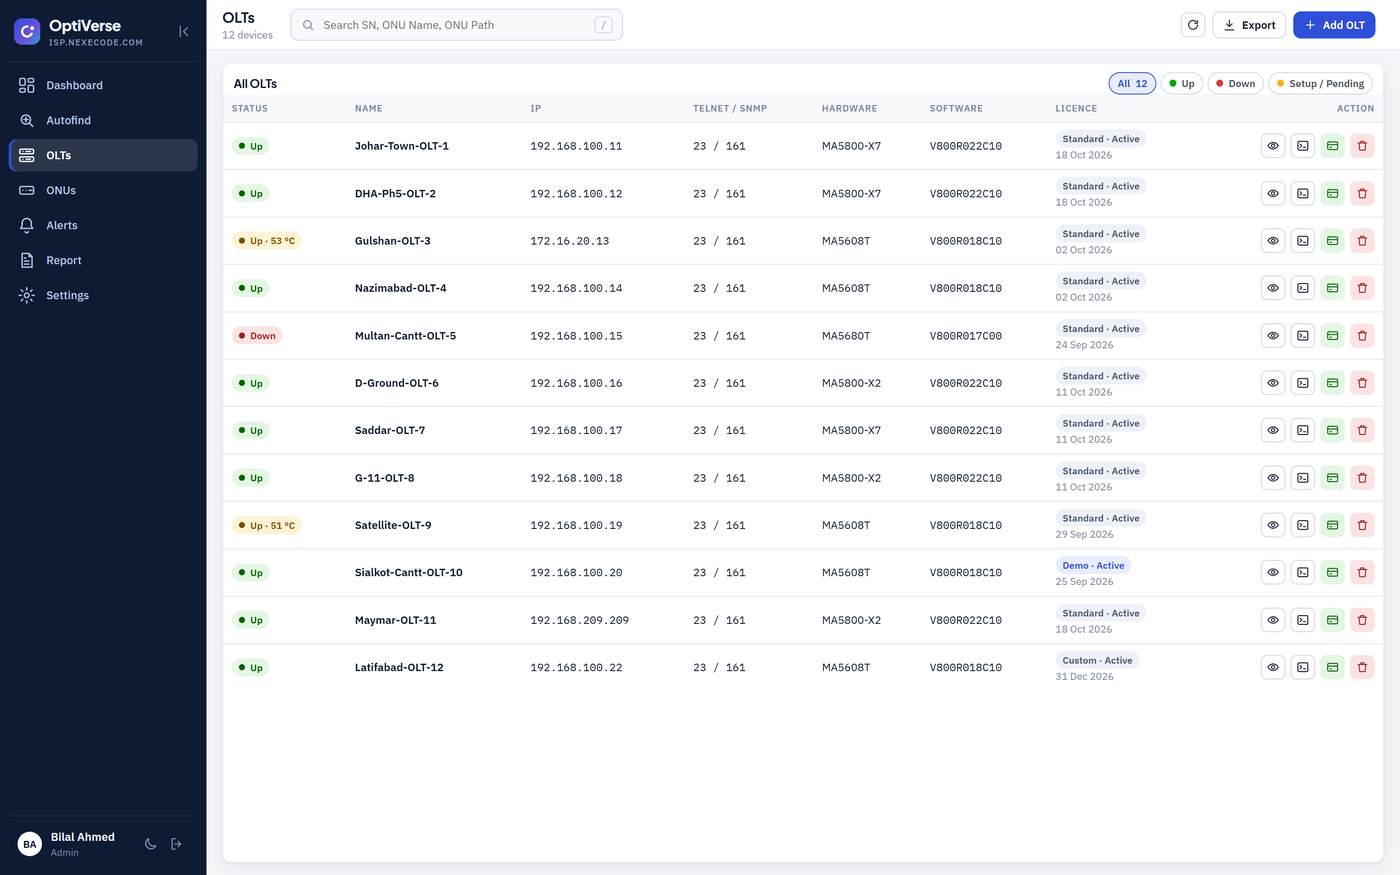View details of Johar-Town-OLT-1
This screenshot has height=875, width=1400.
coord(1273,146)
